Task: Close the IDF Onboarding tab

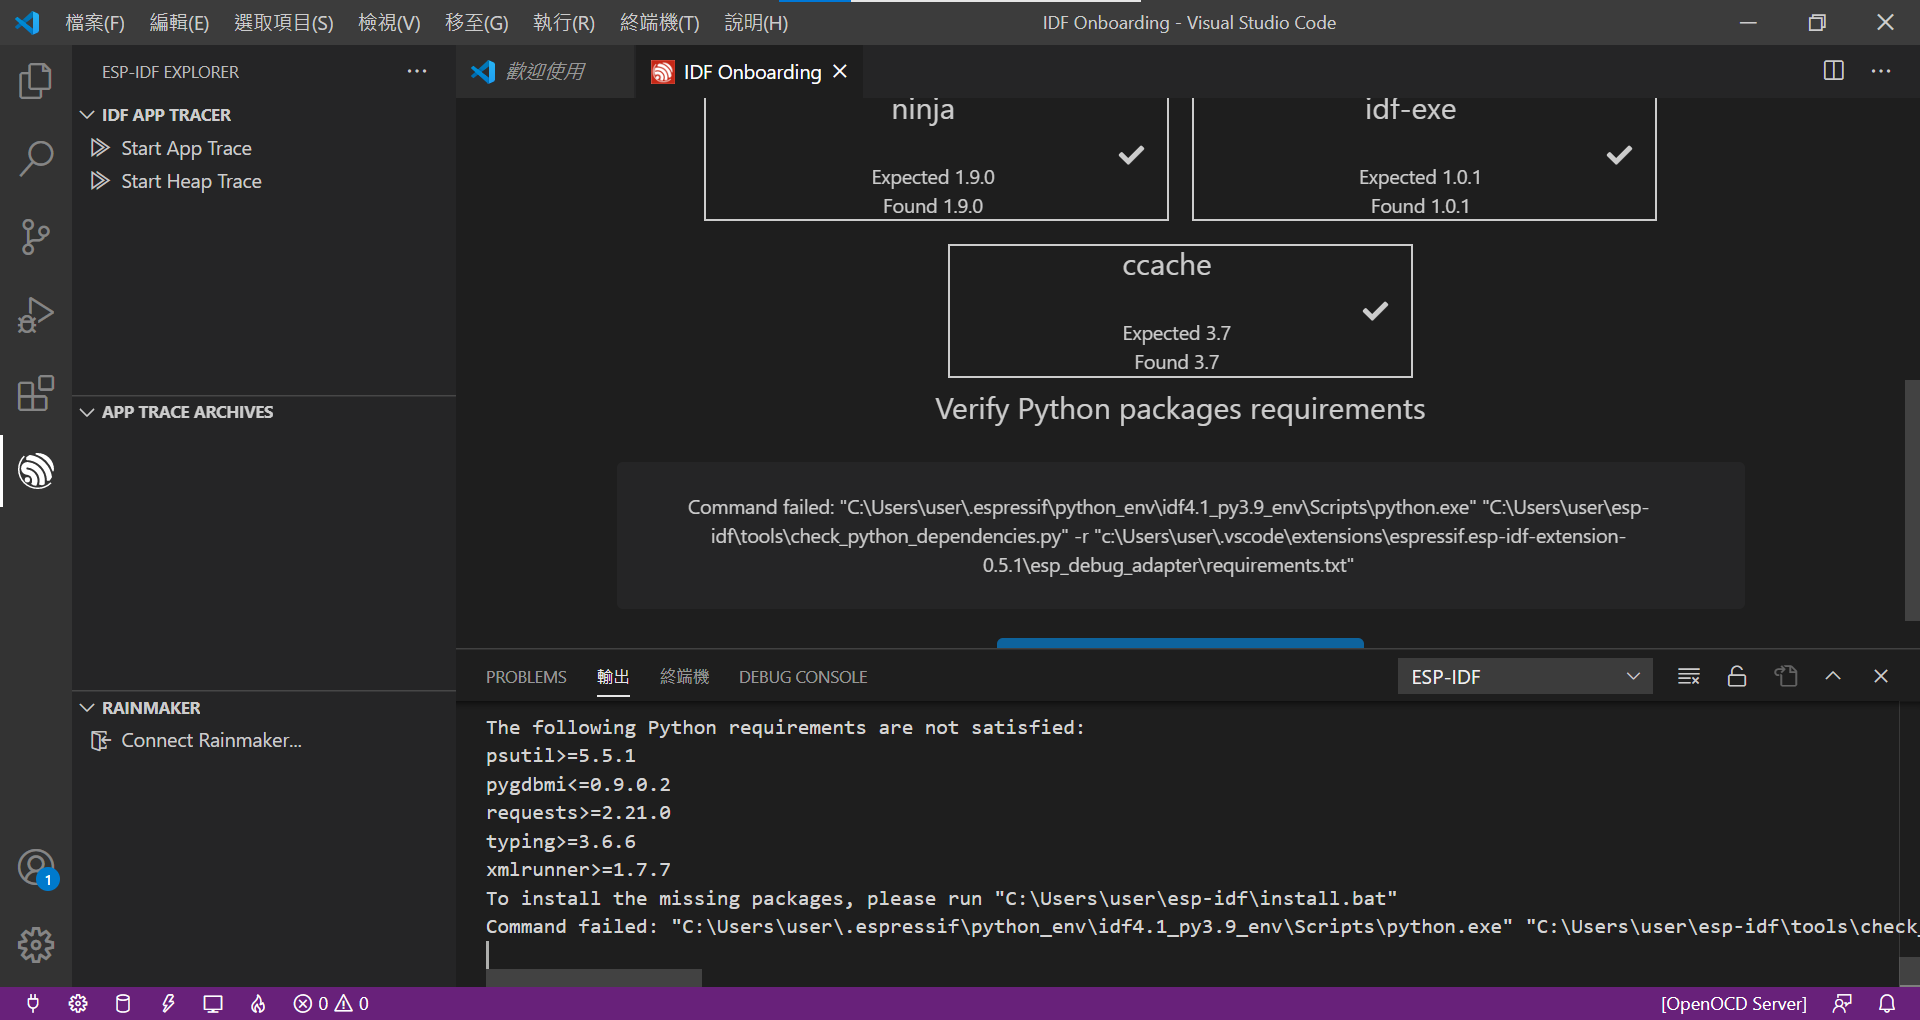Action: pyautogui.click(x=840, y=71)
